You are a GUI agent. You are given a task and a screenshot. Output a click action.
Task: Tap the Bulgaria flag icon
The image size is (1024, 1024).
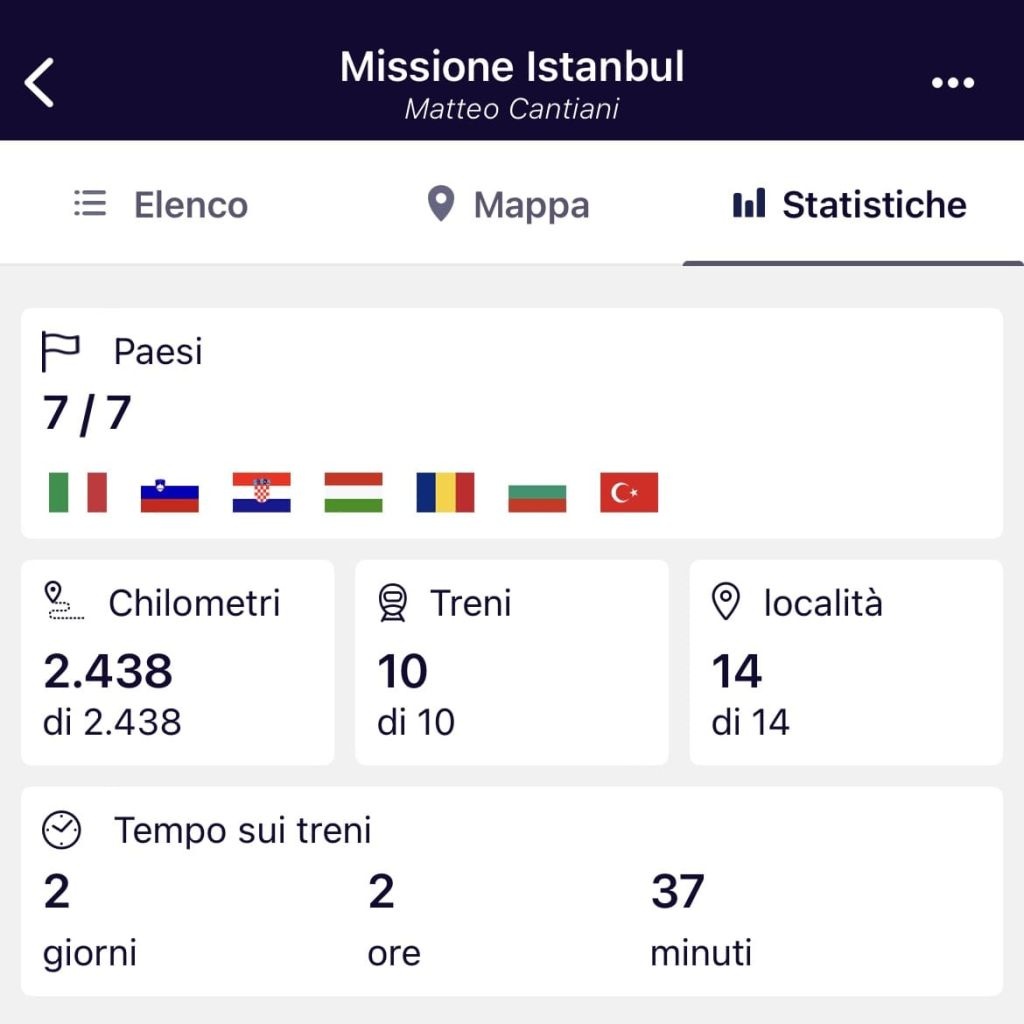tap(537, 492)
